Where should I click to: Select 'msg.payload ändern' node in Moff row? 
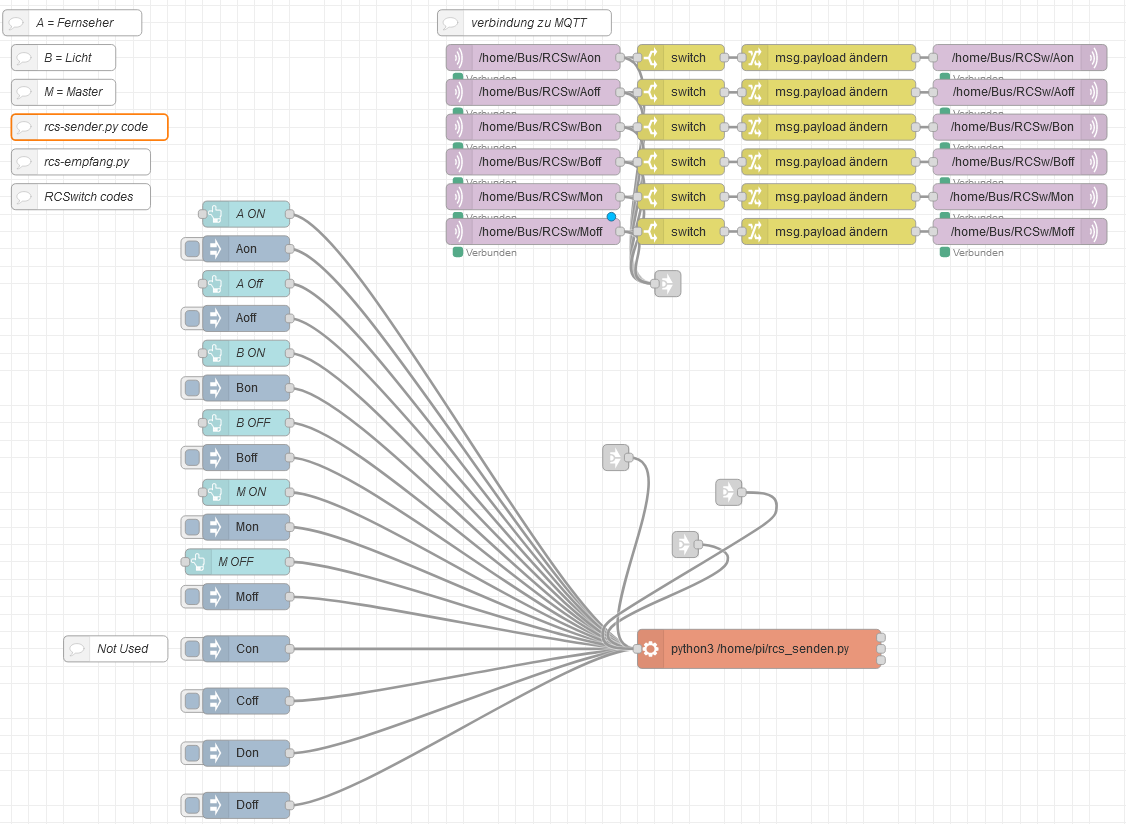click(x=829, y=231)
